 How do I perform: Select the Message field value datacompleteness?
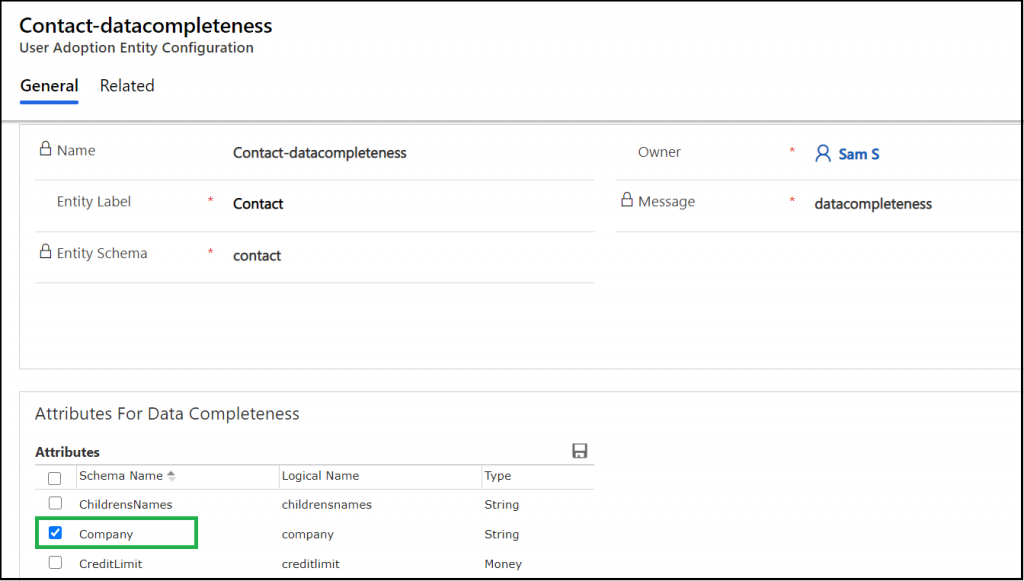[873, 203]
